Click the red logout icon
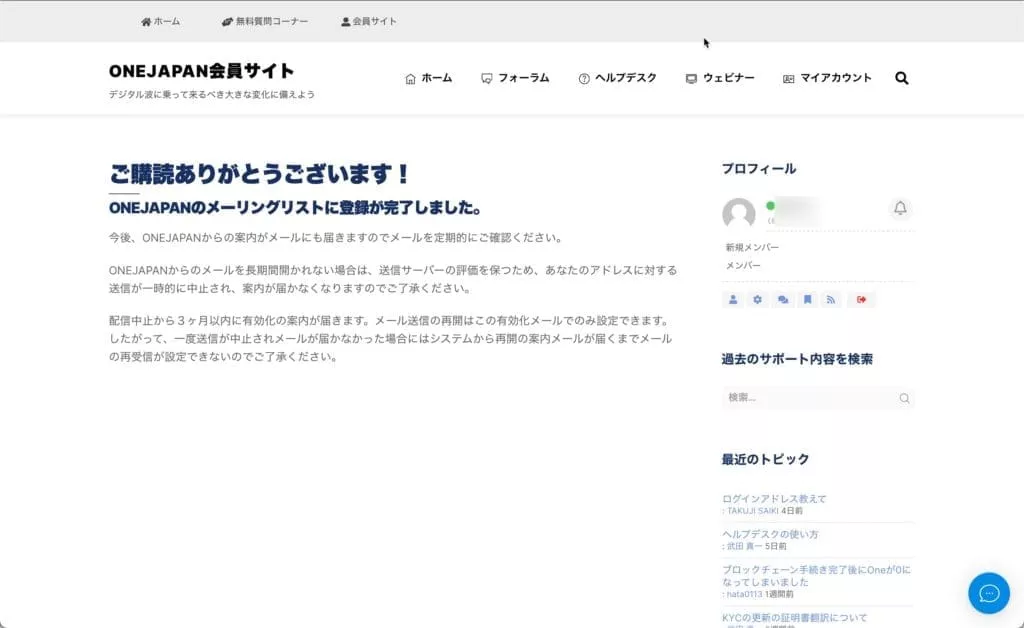This screenshot has height=628, width=1024. [x=861, y=299]
